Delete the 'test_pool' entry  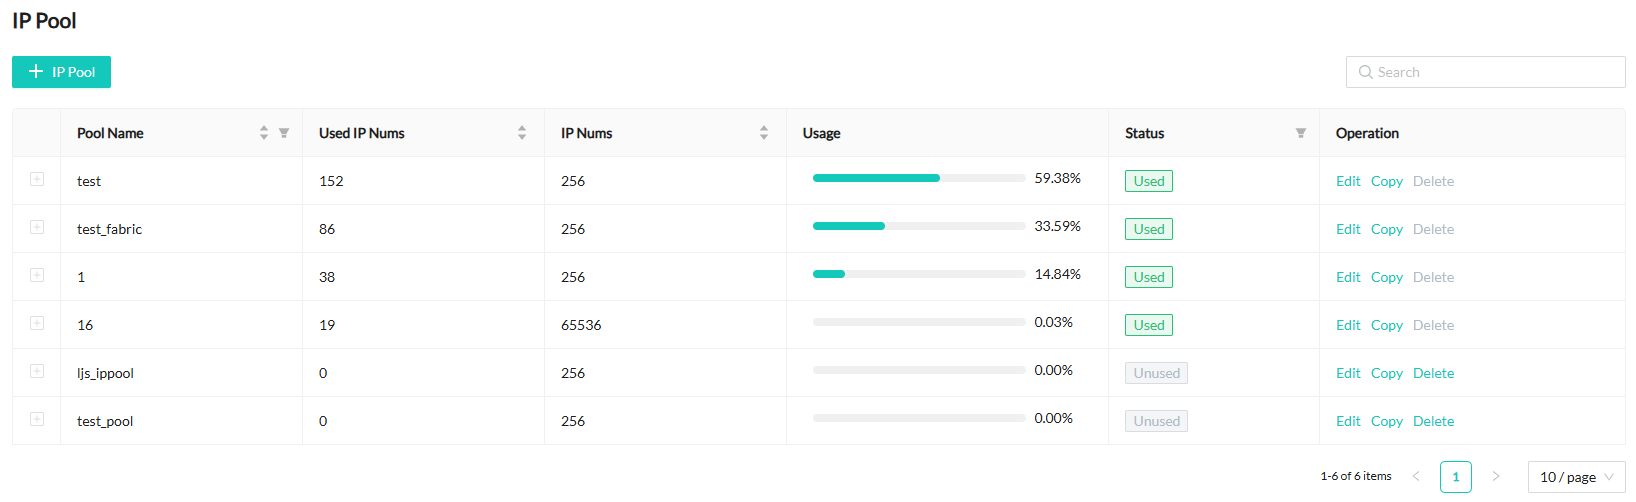(1433, 421)
